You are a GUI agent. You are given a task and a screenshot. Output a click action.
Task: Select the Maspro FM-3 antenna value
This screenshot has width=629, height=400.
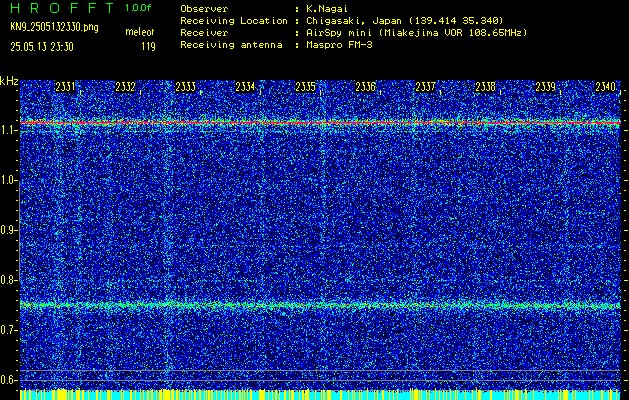pyautogui.click(x=339, y=45)
